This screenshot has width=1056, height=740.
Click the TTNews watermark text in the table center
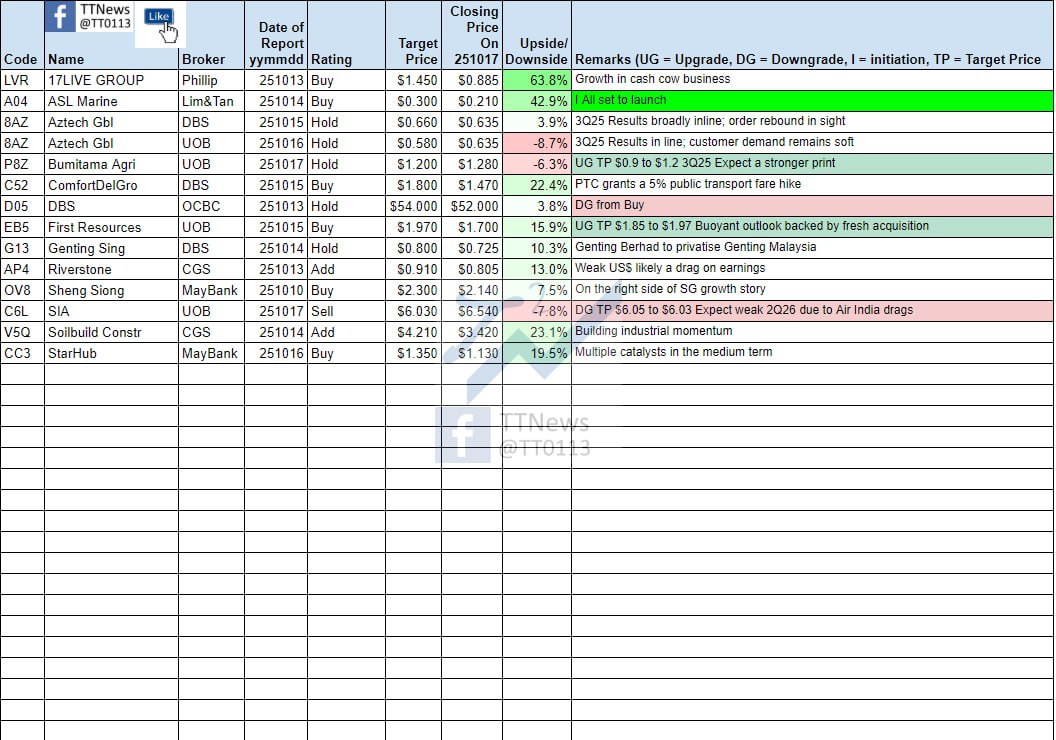click(545, 435)
